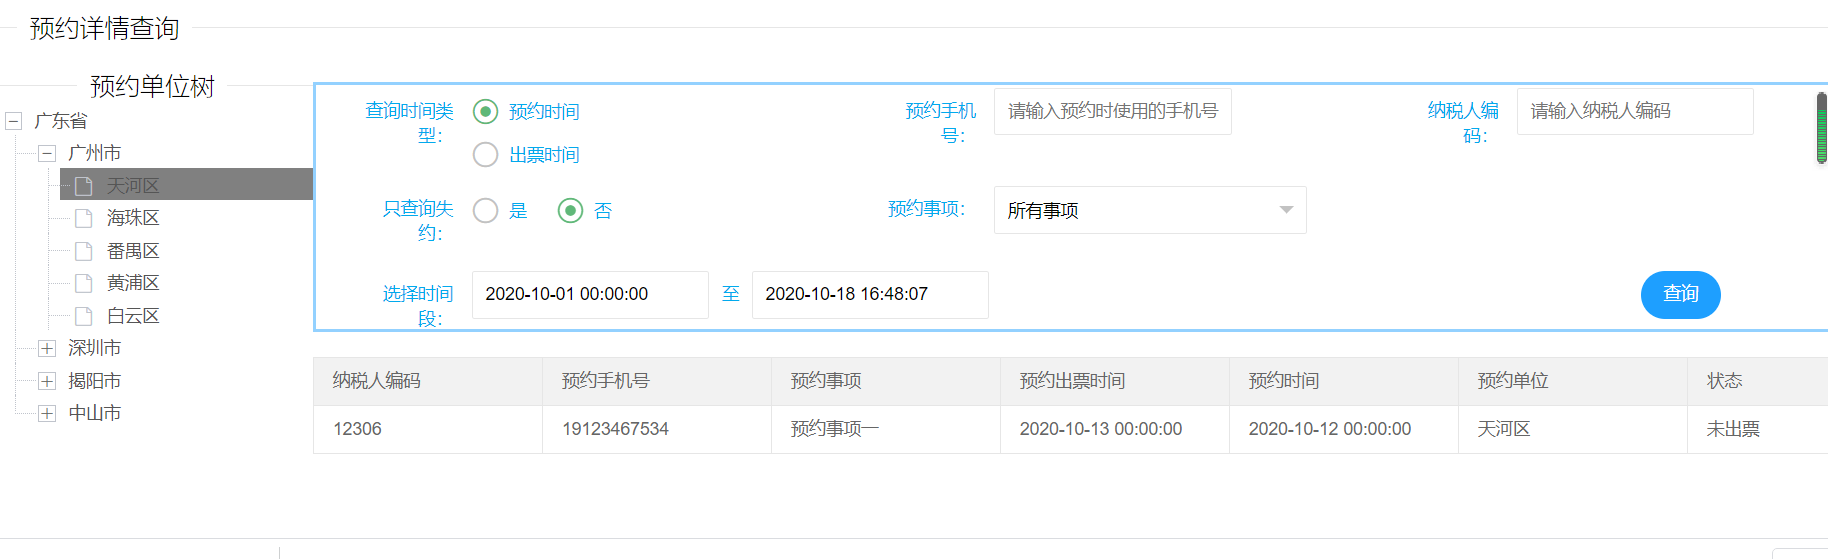Image resolution: width=1828 pixels, height=559 pixels.
Task: Click the file icon beside 天河区
Action: [84, 186]
